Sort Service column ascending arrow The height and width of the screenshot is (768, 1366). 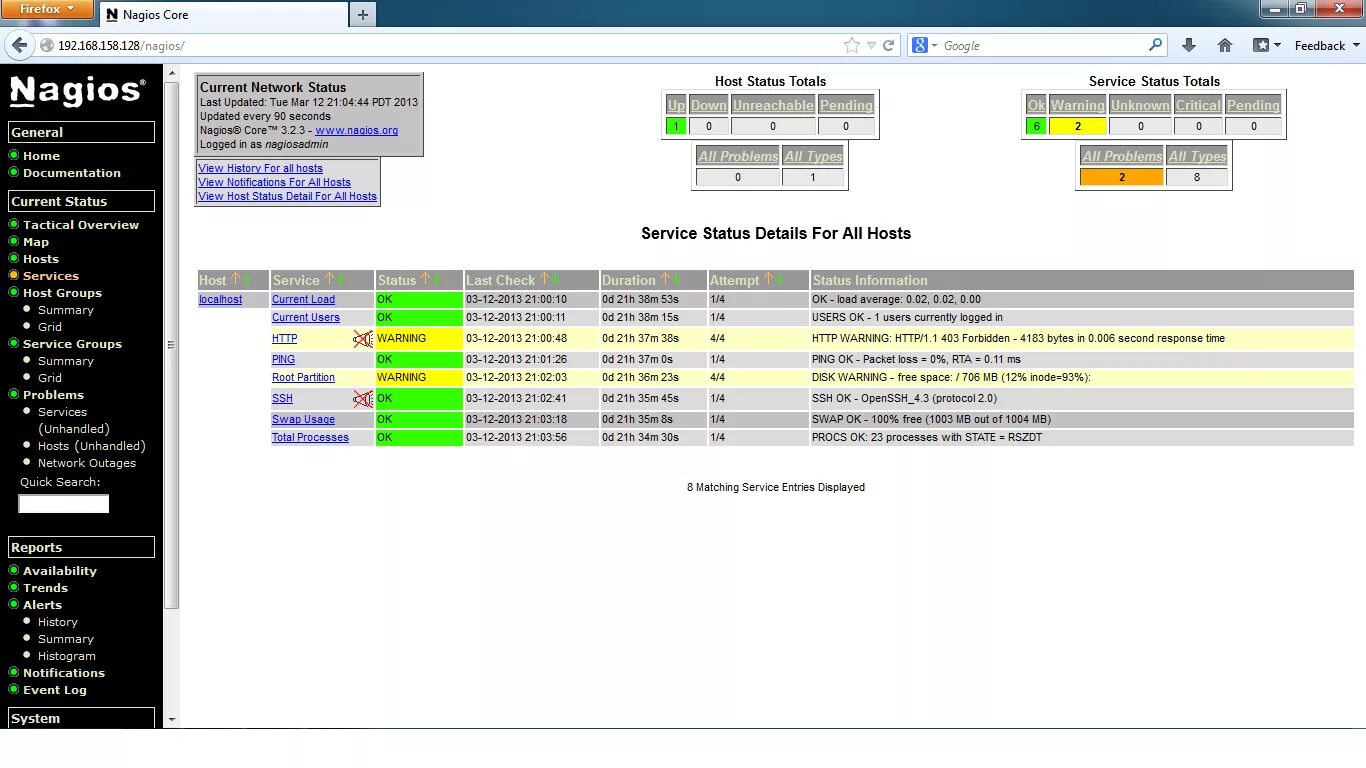pyautogui.click(x=329, y=279)
